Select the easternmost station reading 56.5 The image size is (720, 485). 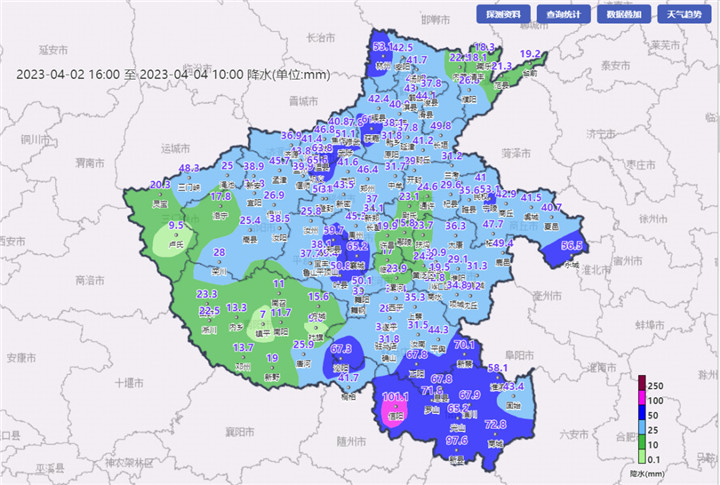coord(572,246)
